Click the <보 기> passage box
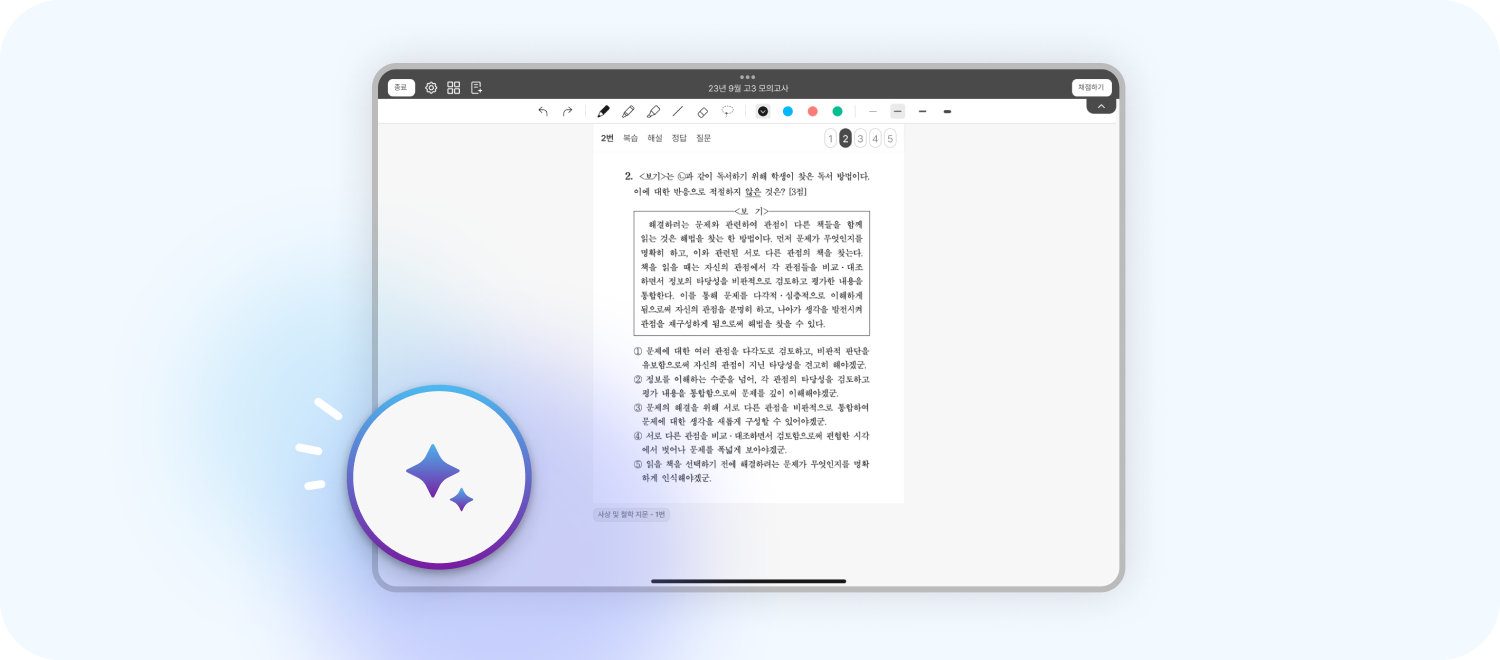The height and width of the screenshot is (660, 1500). point(752,272)
